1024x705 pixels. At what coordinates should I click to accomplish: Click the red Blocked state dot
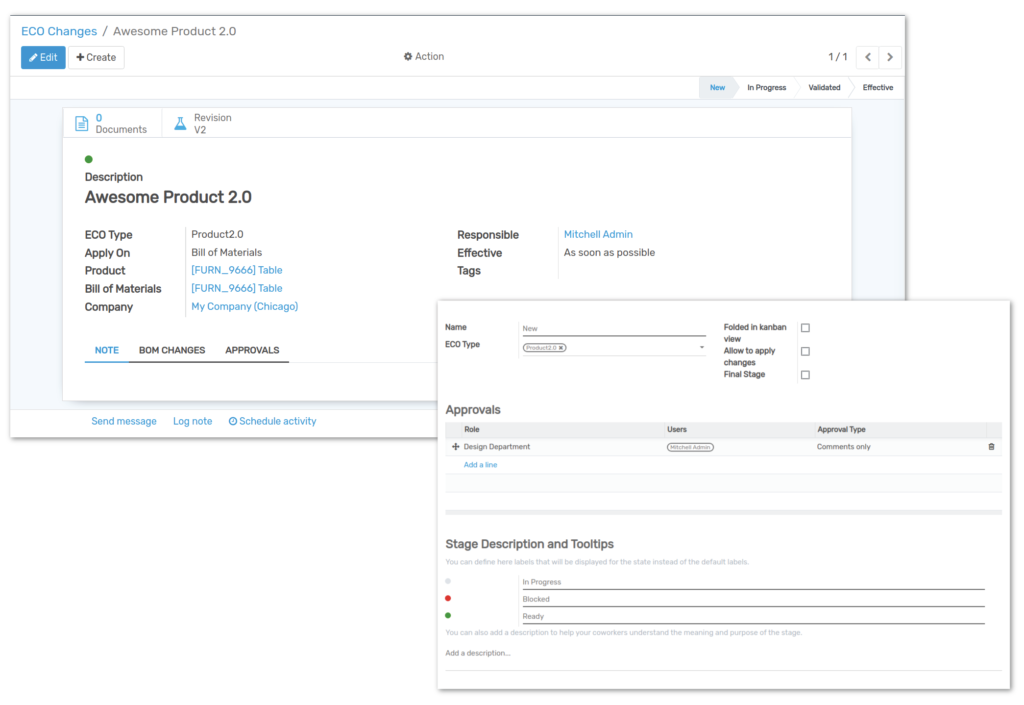coord(448,599)
